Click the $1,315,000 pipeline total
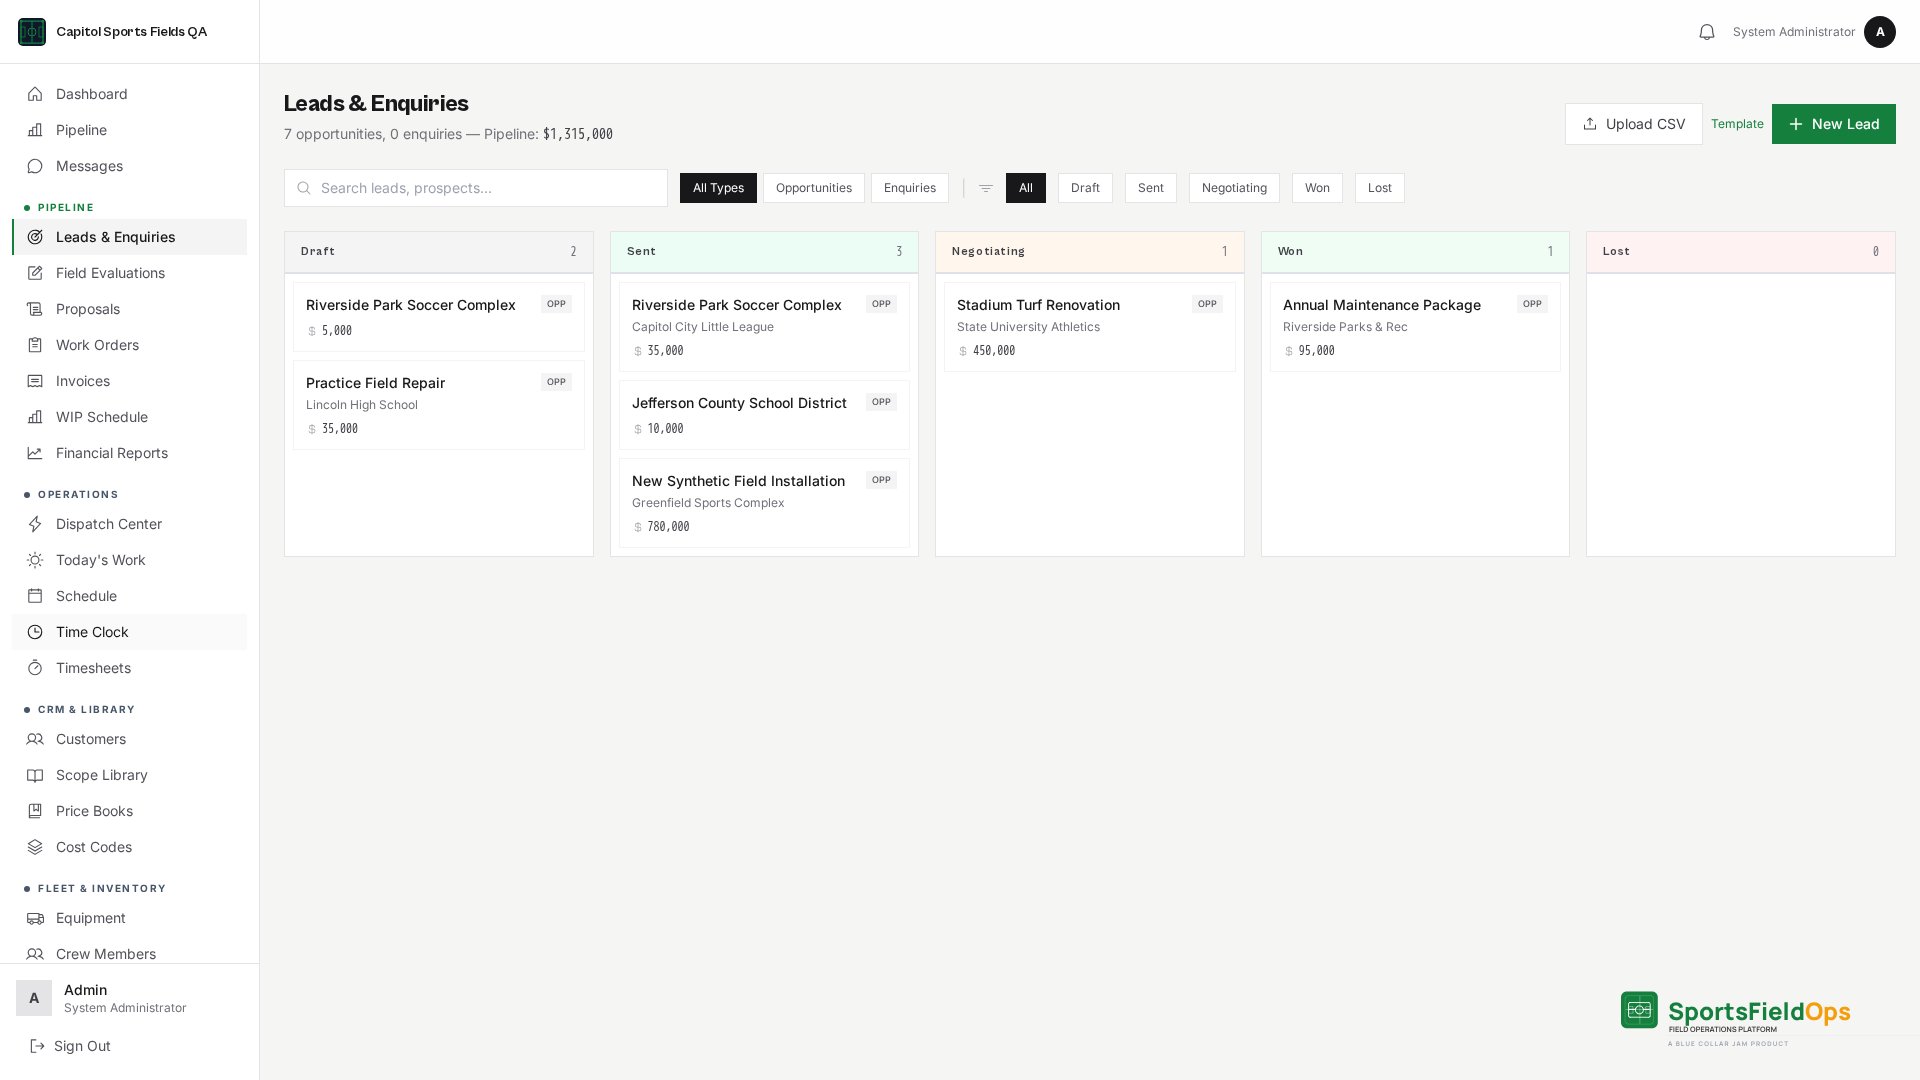The height and width of the screenshot is (1080, 1920). tap(578, 134)
